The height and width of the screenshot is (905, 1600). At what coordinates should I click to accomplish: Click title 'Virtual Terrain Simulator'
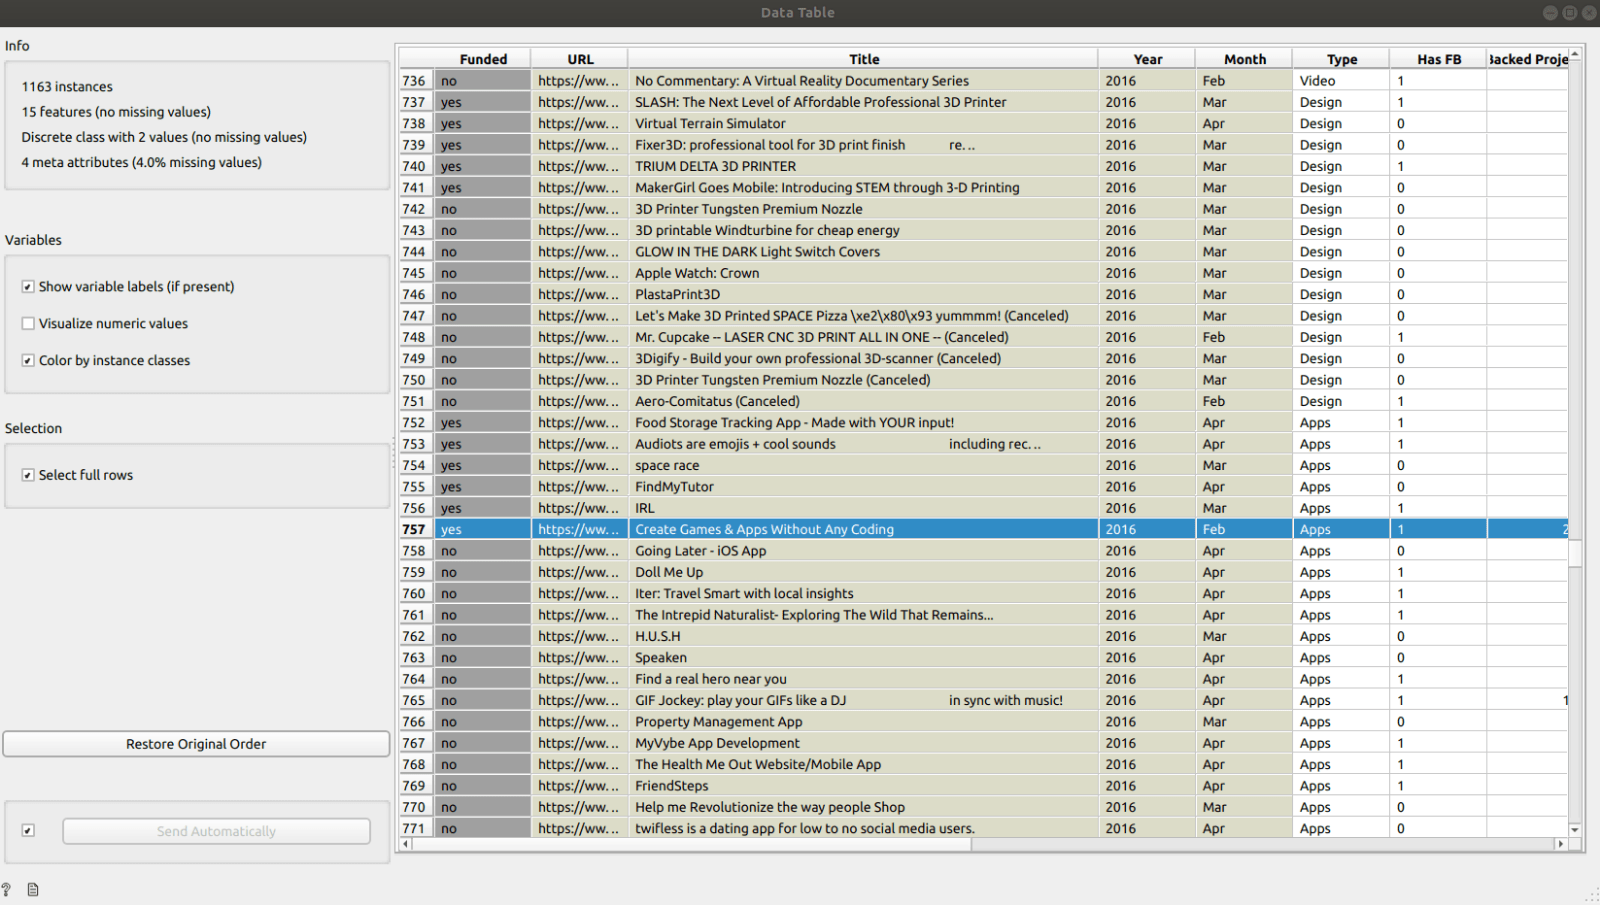point(710,123)
